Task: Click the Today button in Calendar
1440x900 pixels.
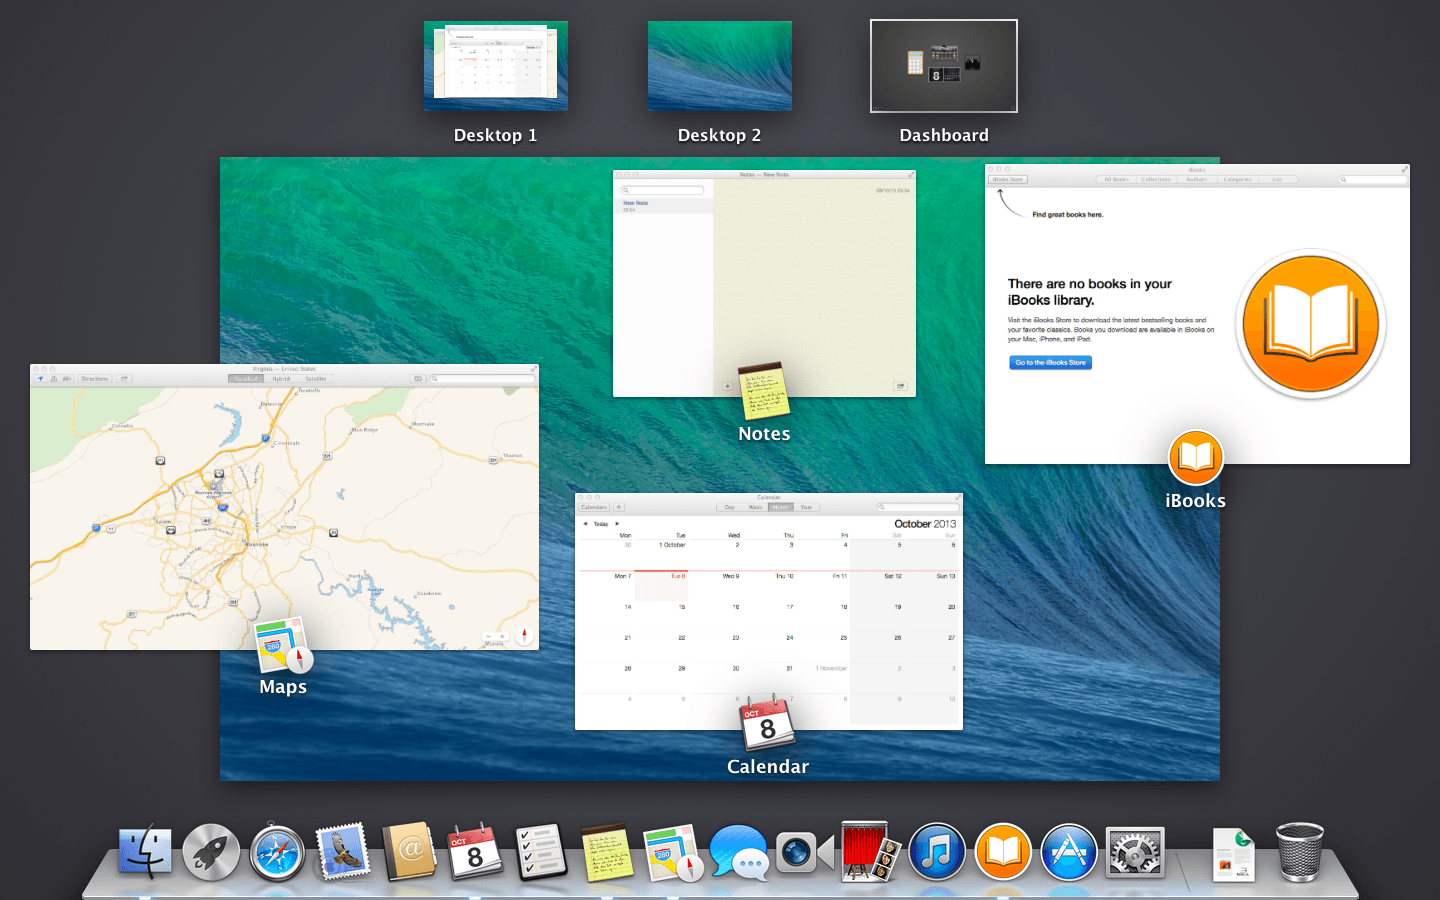Action: pos(601,524)
